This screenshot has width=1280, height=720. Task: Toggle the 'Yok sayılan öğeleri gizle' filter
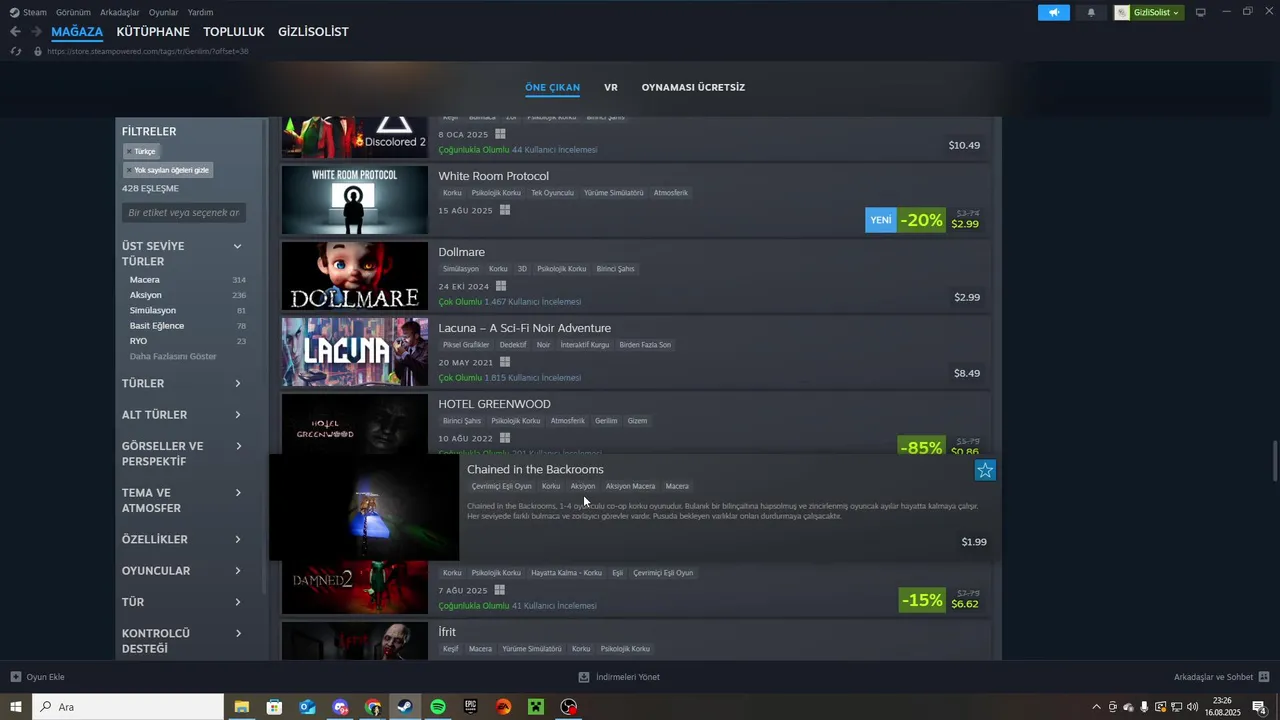tap(168, 170)
